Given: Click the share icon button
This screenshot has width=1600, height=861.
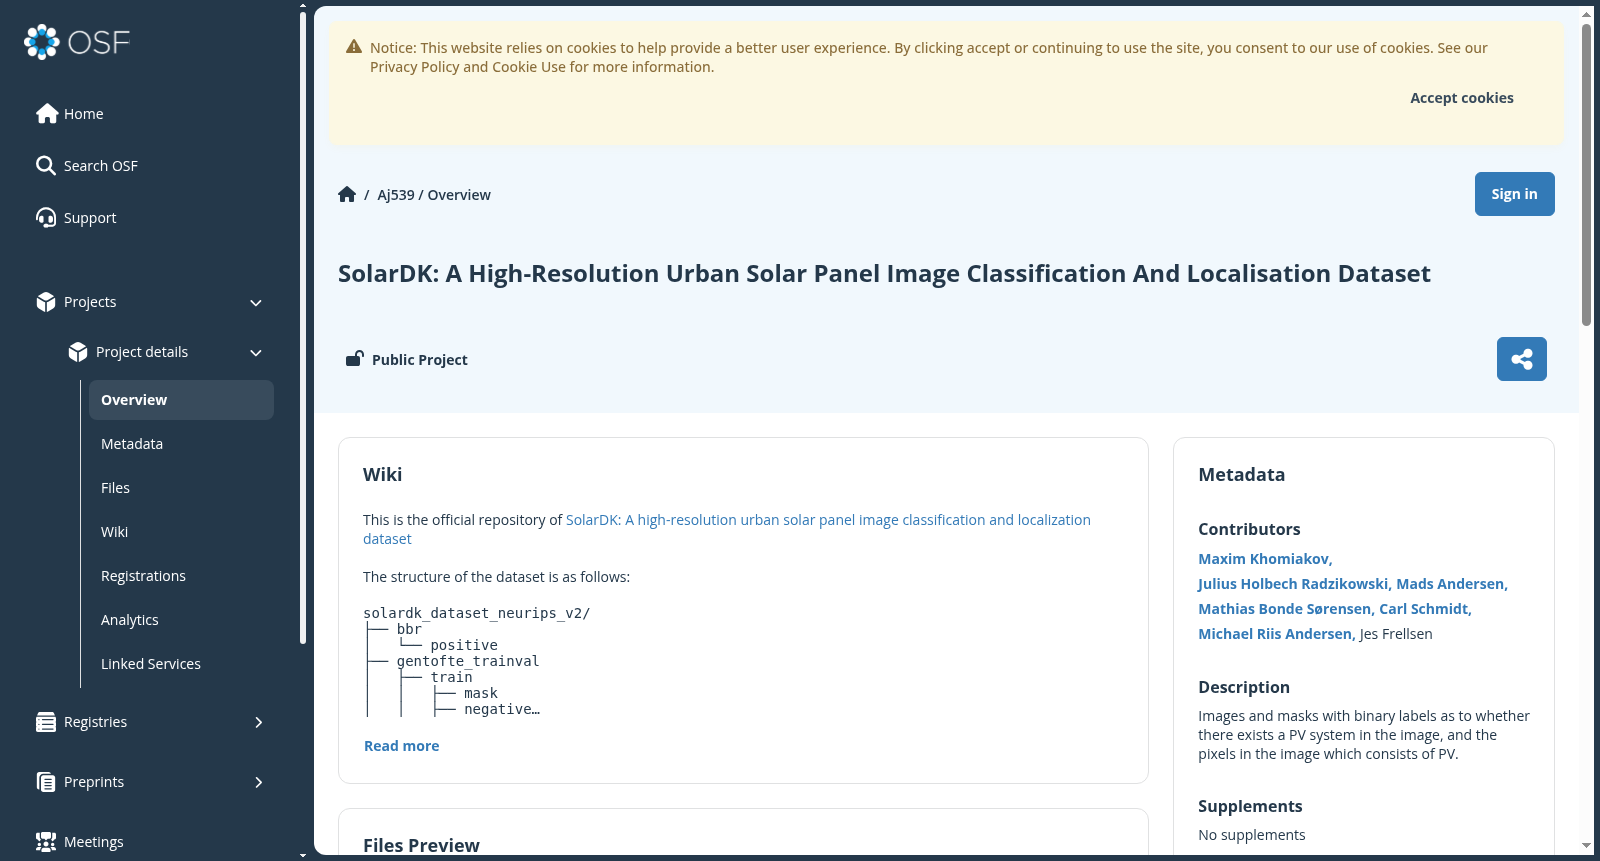Looking at the screenshot, I should click(1522, 359).
